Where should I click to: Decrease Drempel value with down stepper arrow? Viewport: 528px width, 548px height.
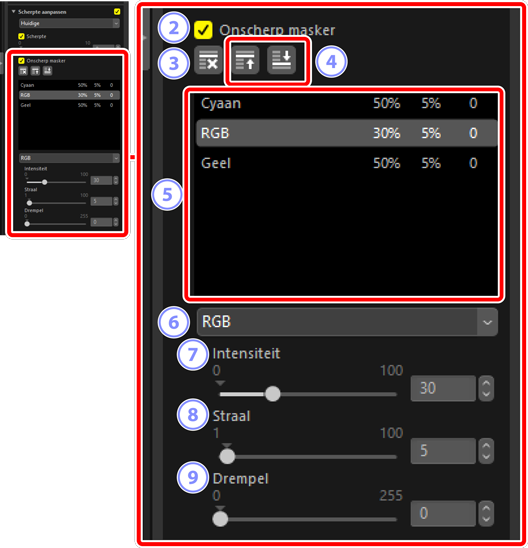tap(486, 519)
